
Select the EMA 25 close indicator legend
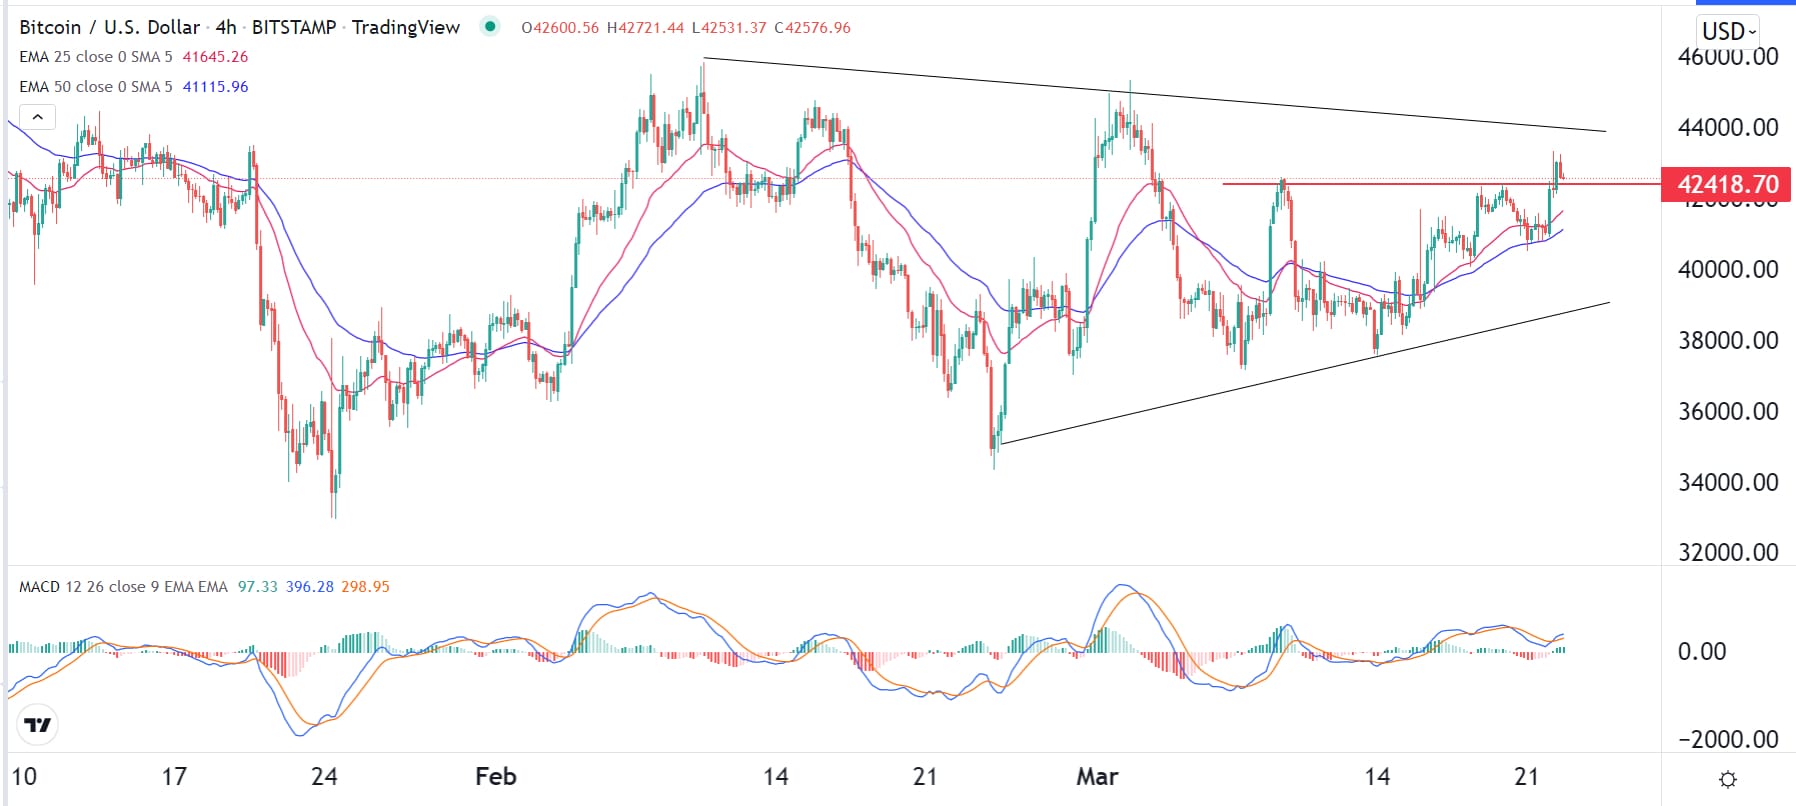96,57
